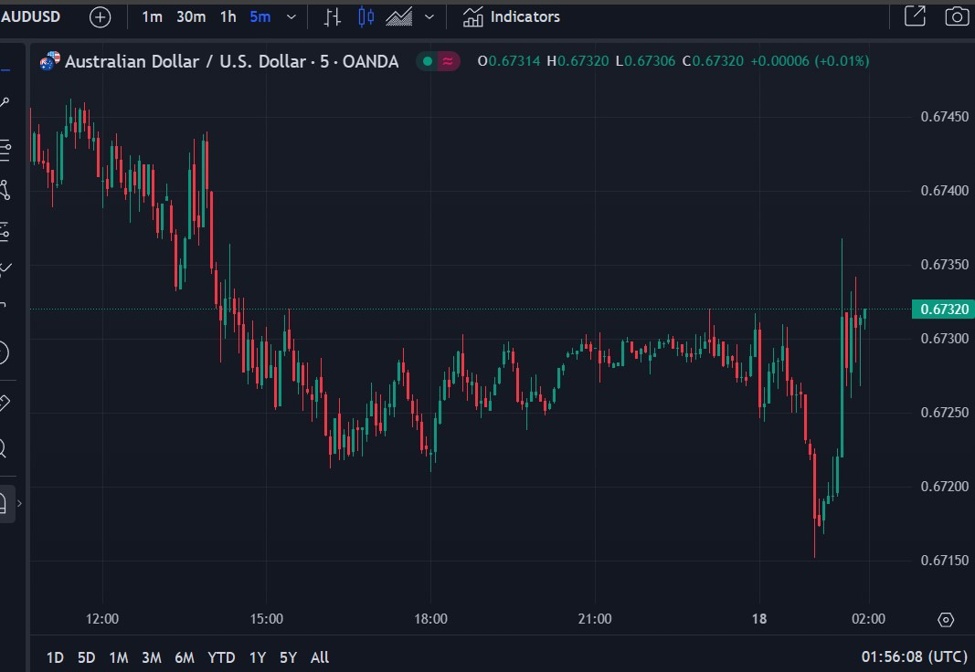
Task: Add symbol with the plus circle icon
Action: pyautogui.click(x=99, y=17)
